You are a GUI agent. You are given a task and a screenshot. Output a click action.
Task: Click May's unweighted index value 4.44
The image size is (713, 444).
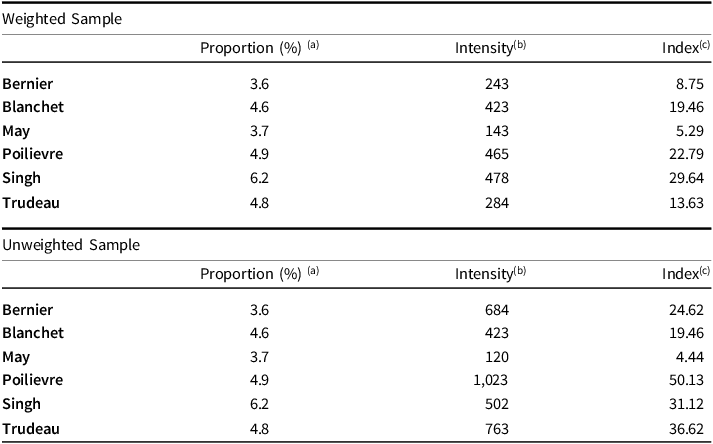(x=690, y=357)
